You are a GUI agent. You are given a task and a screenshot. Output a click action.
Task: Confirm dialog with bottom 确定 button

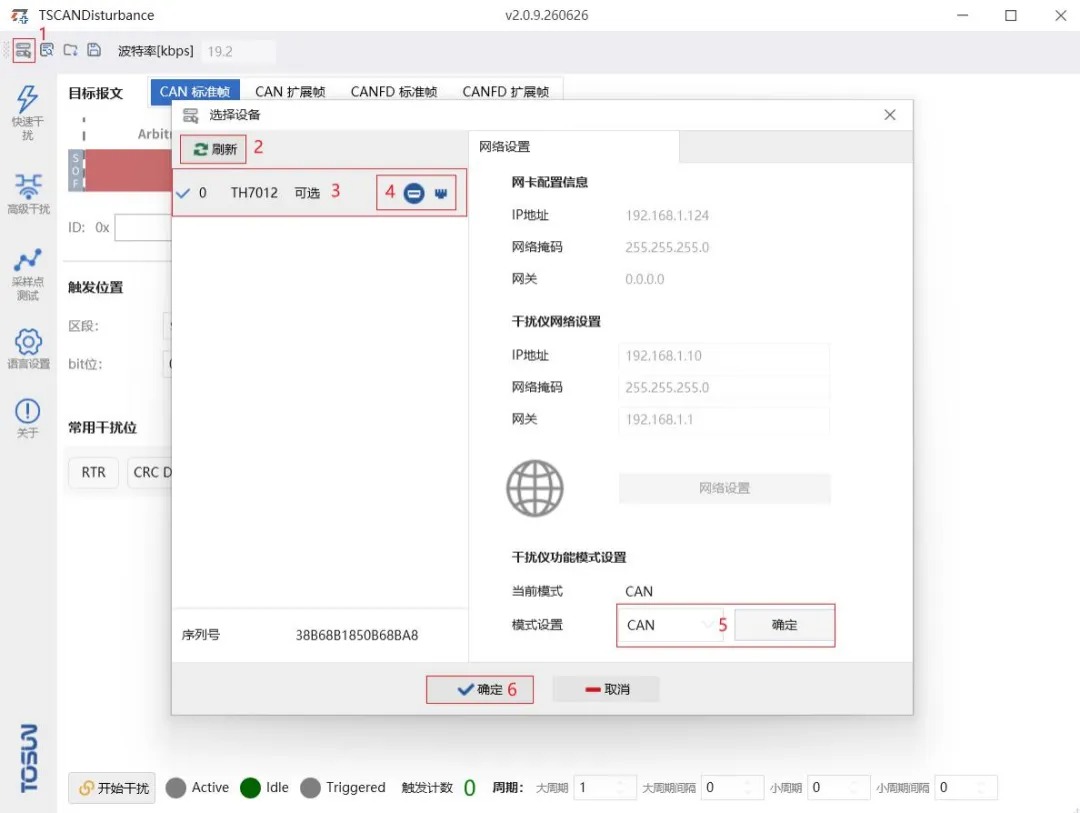(x=479, y=689)
